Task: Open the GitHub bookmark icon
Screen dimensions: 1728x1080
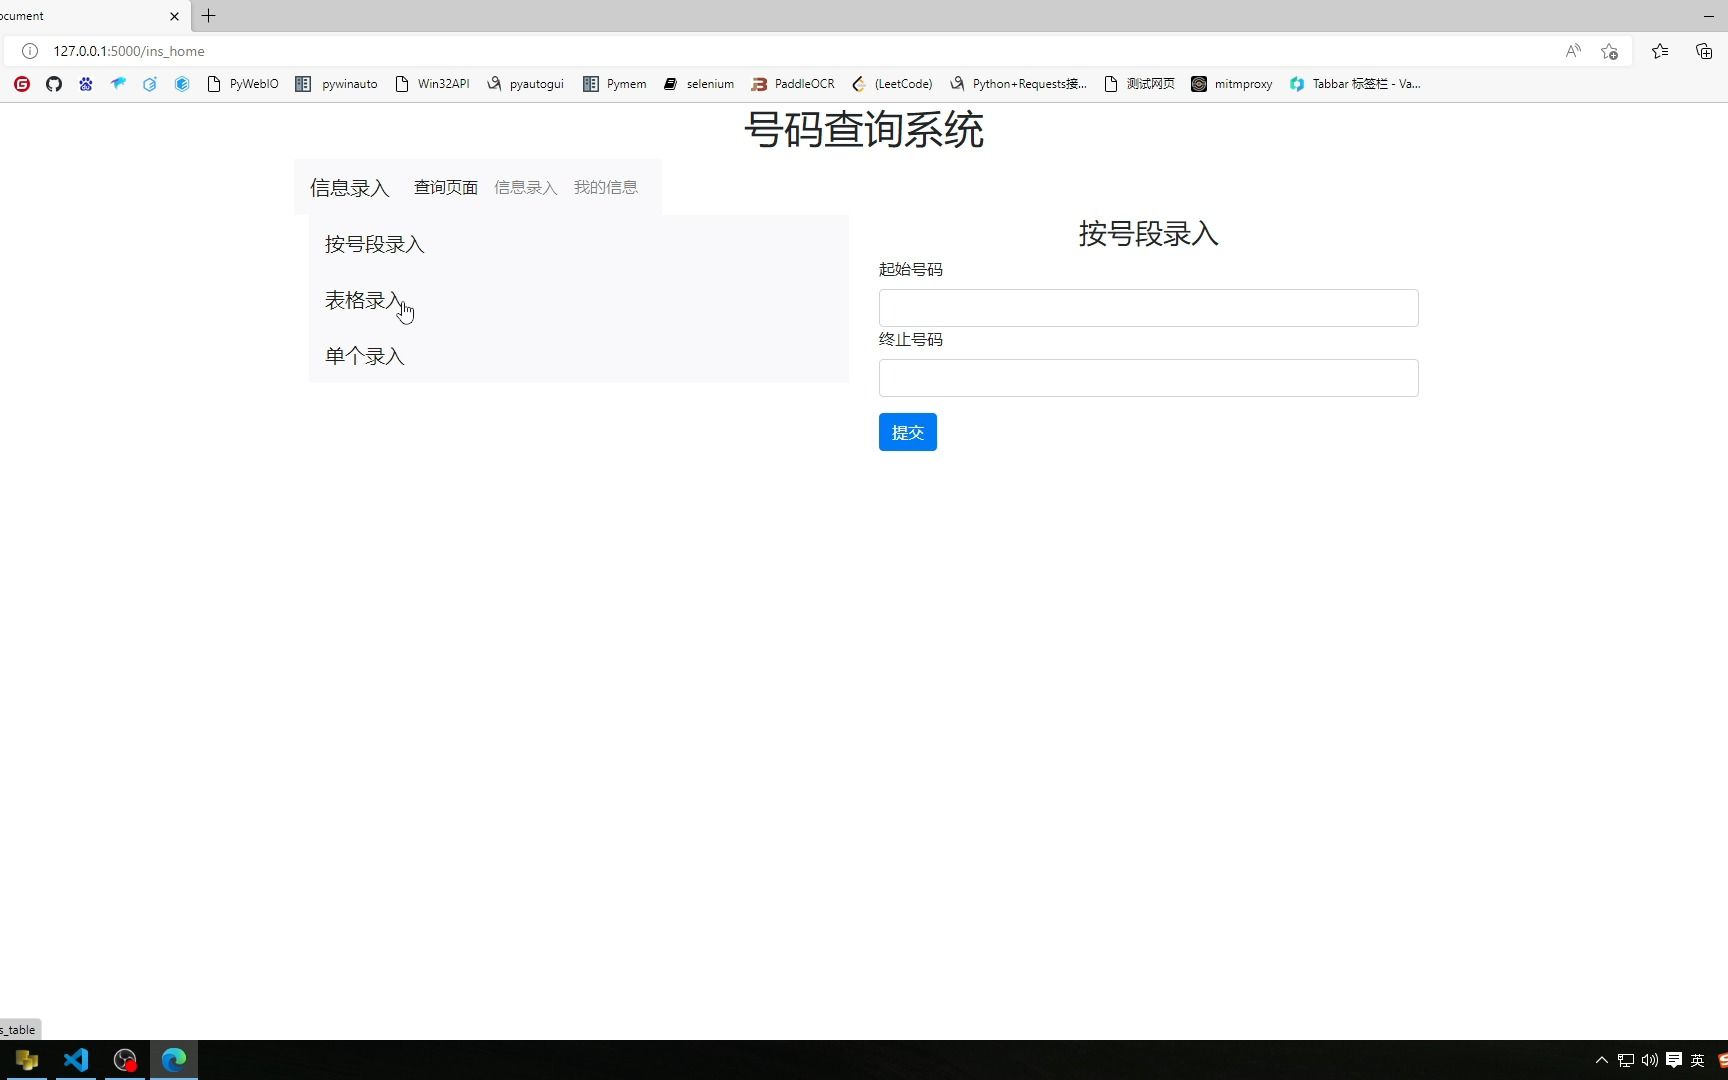Action: 54,84
